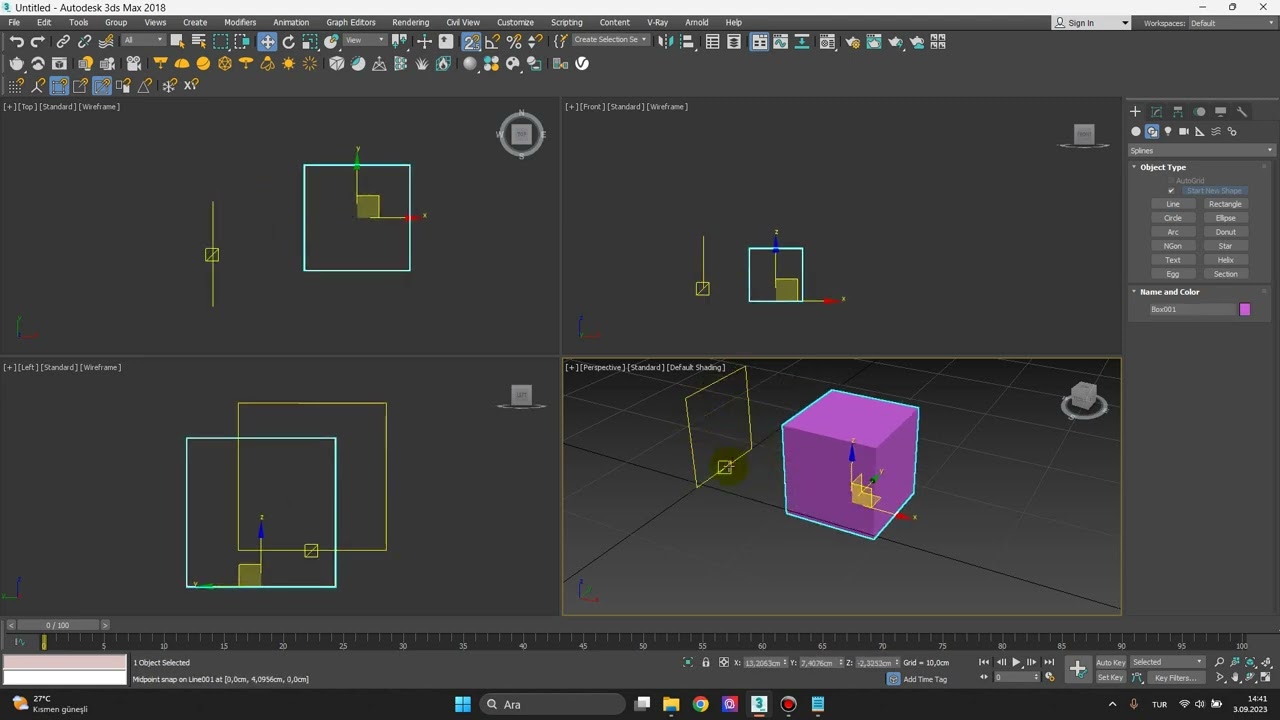Open the Graph Editors menu
1280x720 pixels.
(x=351, y=22)
